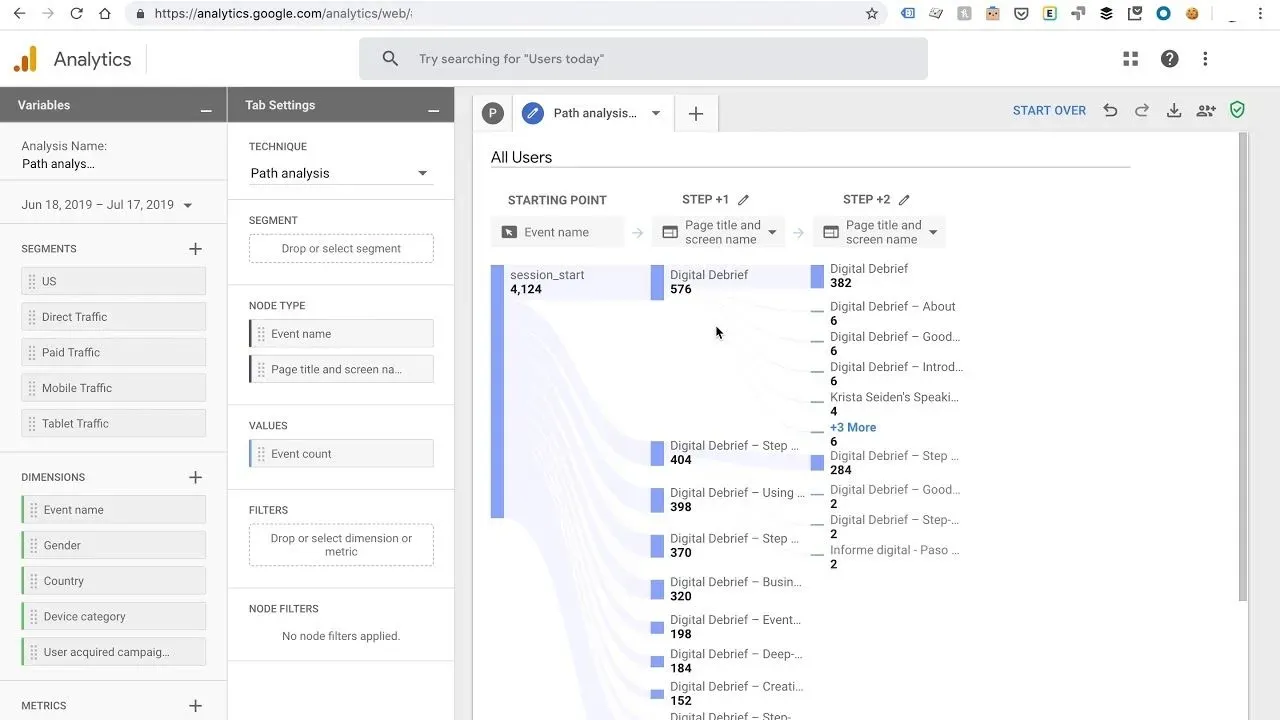Image resolution: width=1280 pixels, height=720 pixels.
Task: Click the vertical scrollbar of the analysis
Action: (1243, 366)
